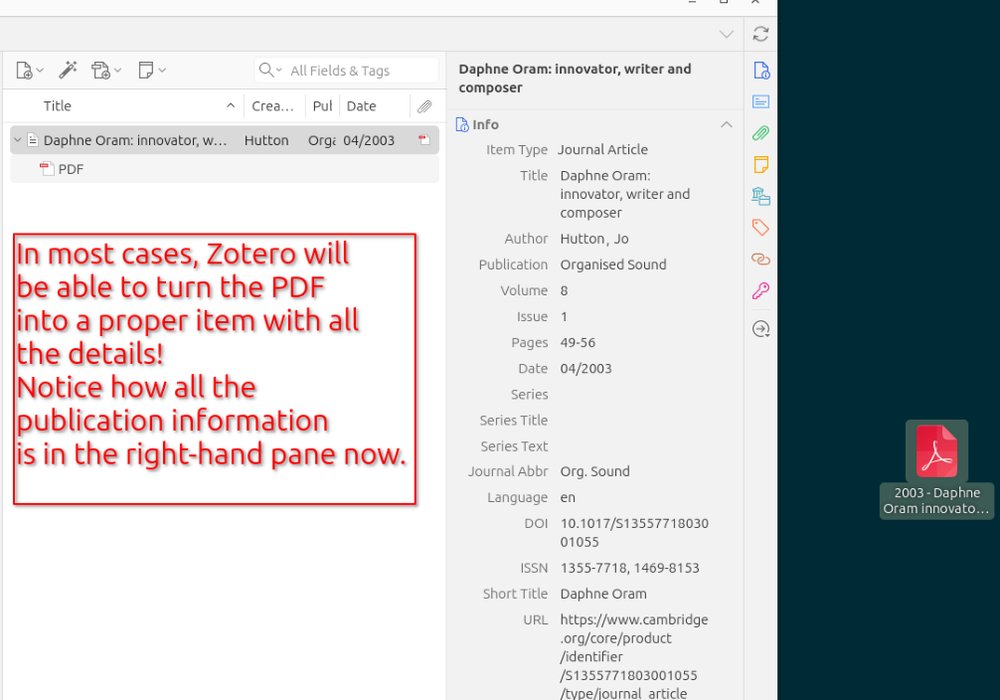
Task: Click the Hutton creator cell in item row
Action: click(x=267, y=140)
